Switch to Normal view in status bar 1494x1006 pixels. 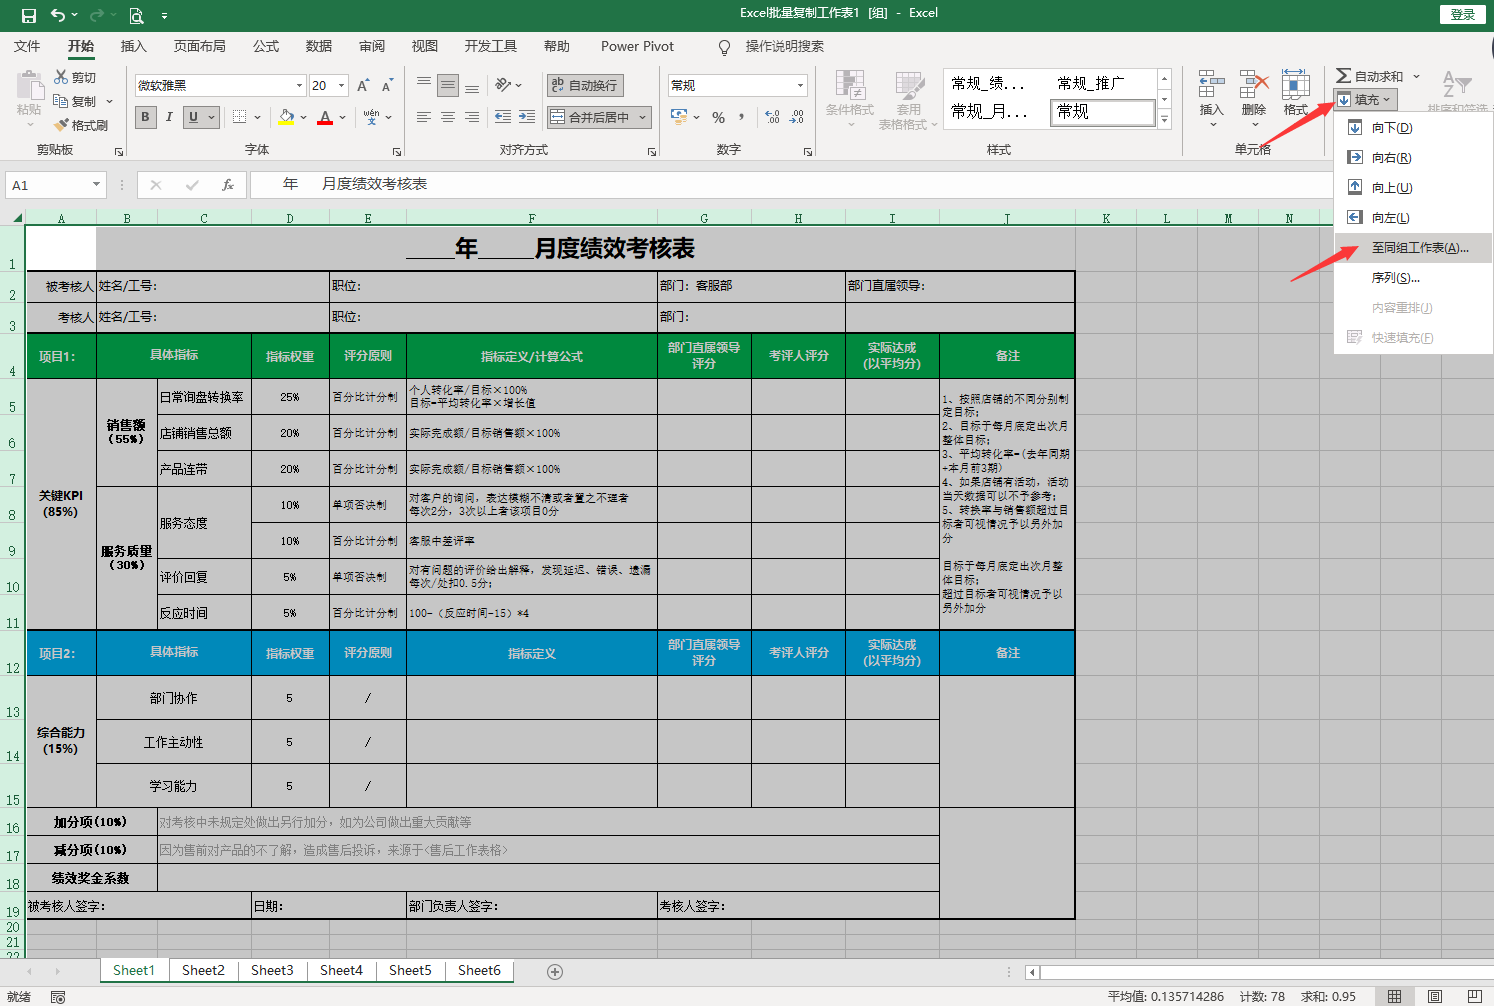(x=1394, y=996)
